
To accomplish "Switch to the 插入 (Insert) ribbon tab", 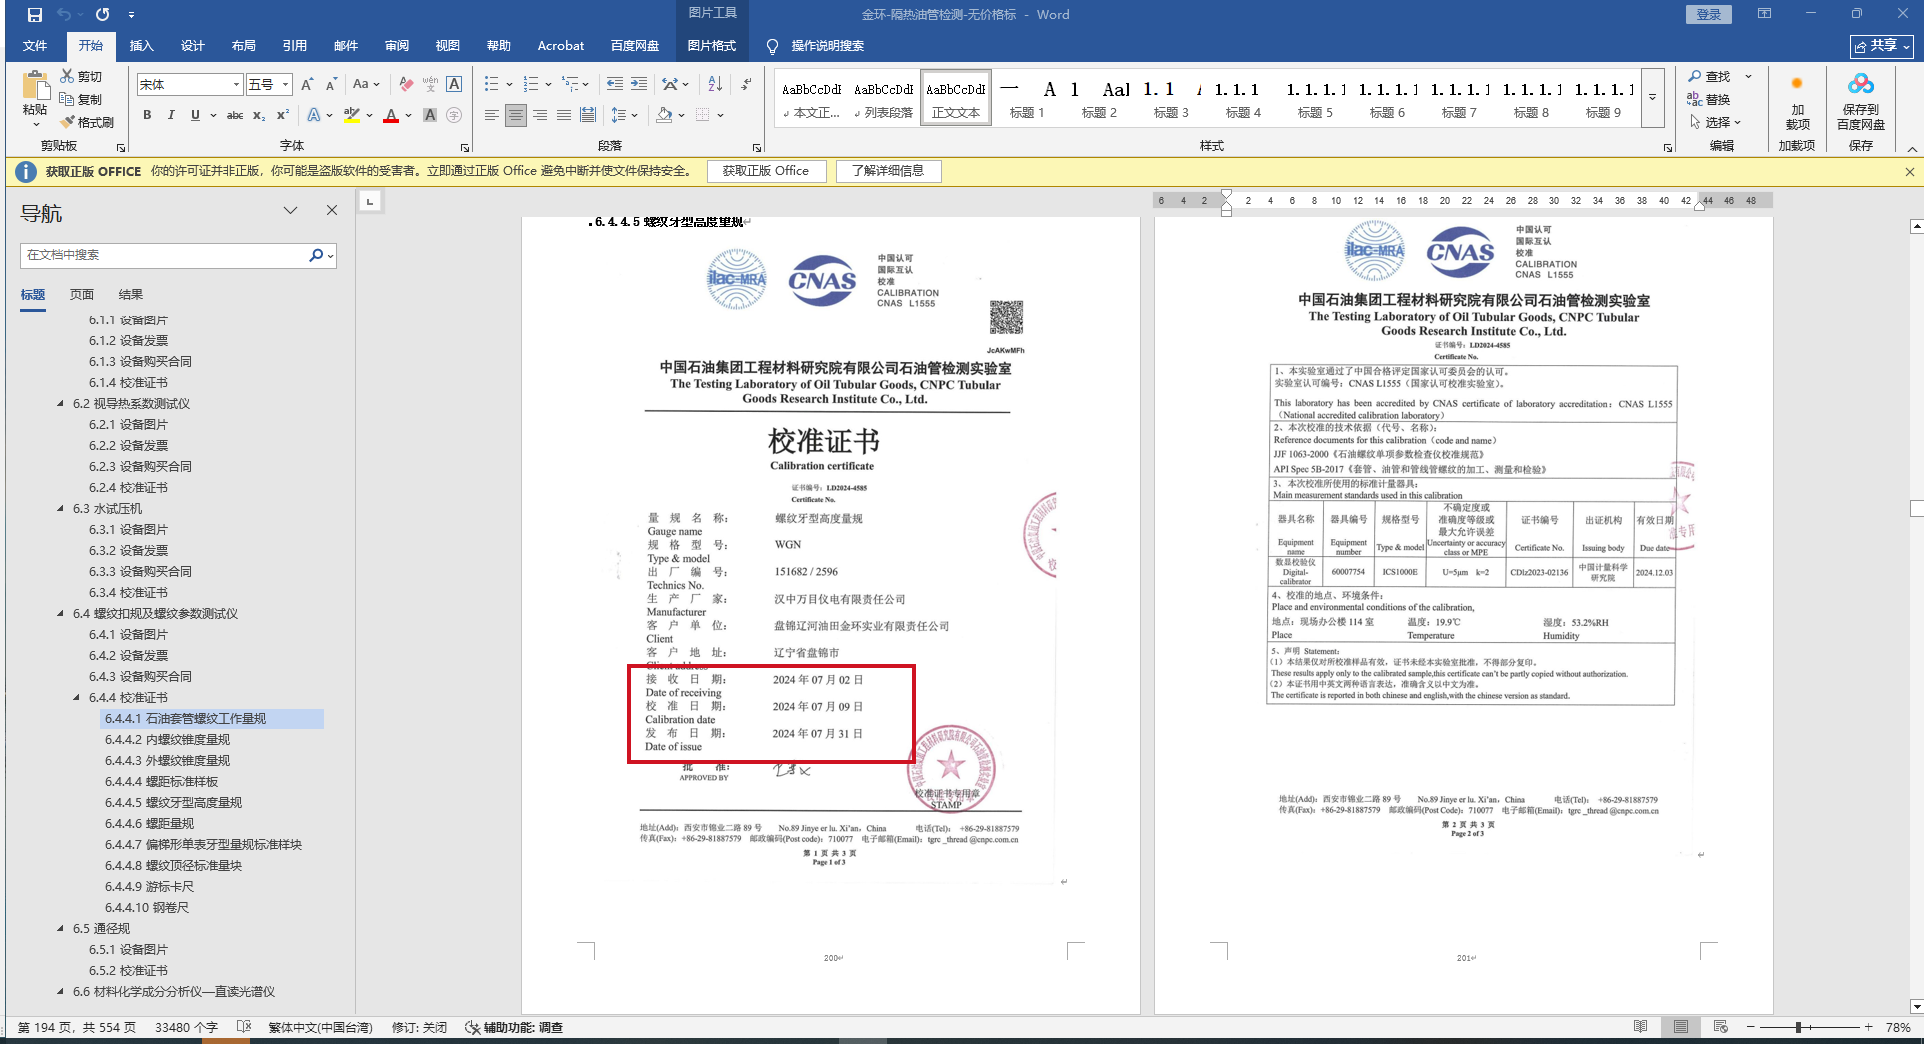I will coord(141,46).
